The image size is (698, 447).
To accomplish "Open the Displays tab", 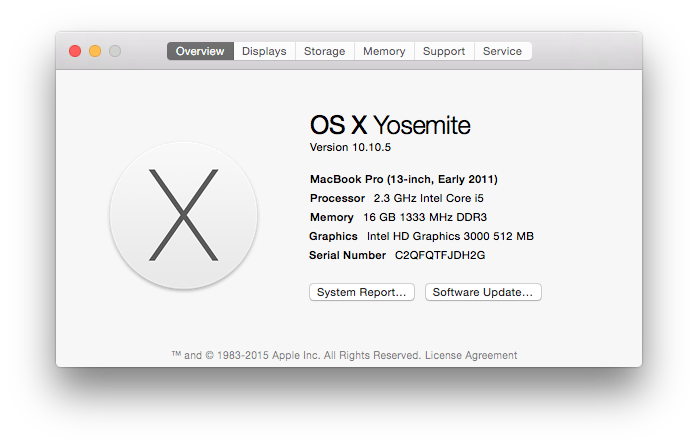I will tap(264, 51).
